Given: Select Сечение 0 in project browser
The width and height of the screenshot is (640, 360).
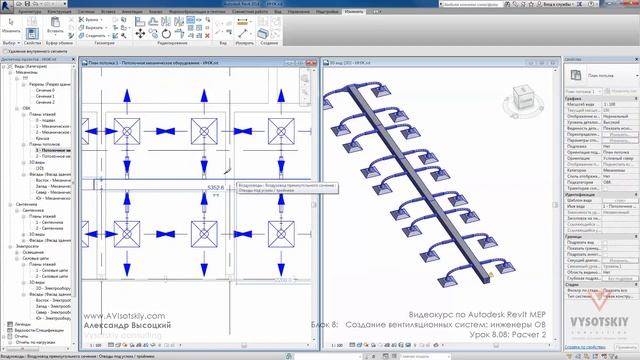Looking at the screenshot, I should [45, 90].
